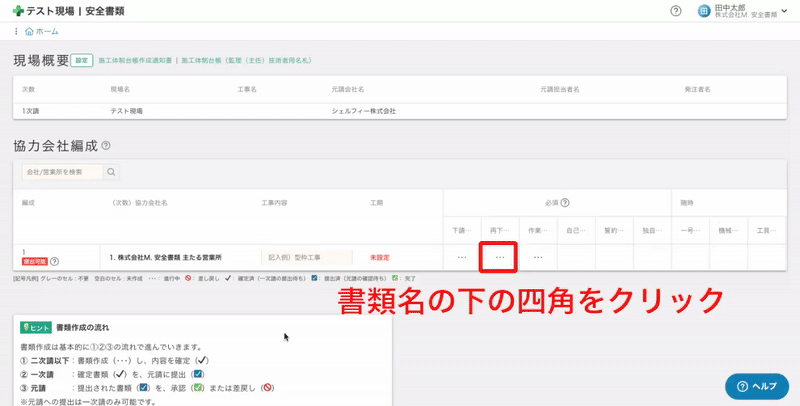Click the magnifier search button
800x406 pixels.
coord(111,172)
